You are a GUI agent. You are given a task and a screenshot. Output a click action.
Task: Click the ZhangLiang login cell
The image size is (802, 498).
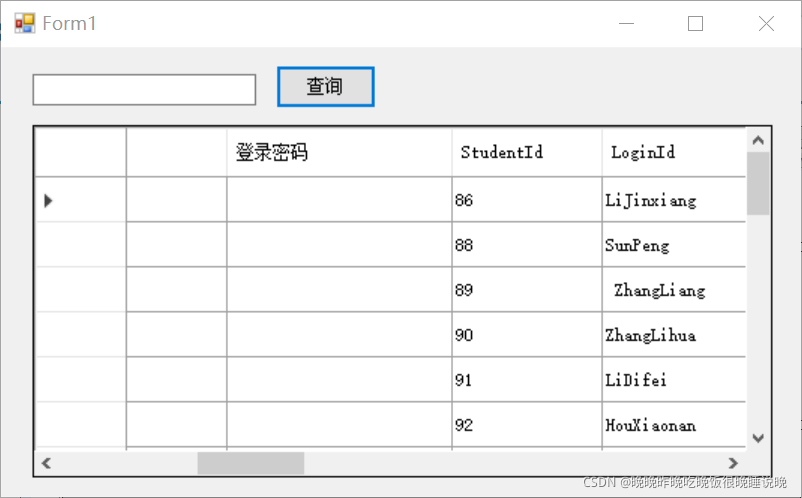point(674,290)
